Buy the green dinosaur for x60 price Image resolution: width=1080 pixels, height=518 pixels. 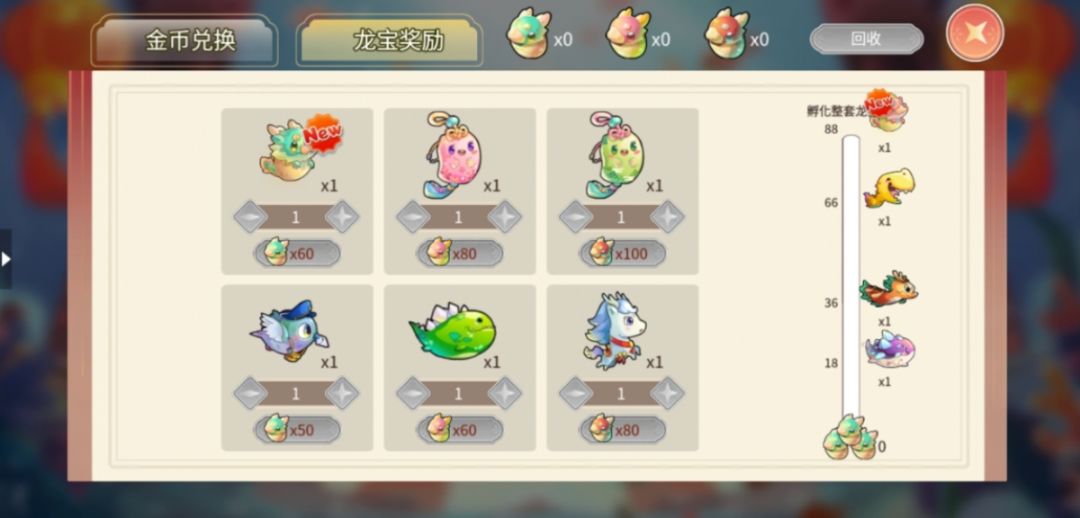click(x=459, y=430)
